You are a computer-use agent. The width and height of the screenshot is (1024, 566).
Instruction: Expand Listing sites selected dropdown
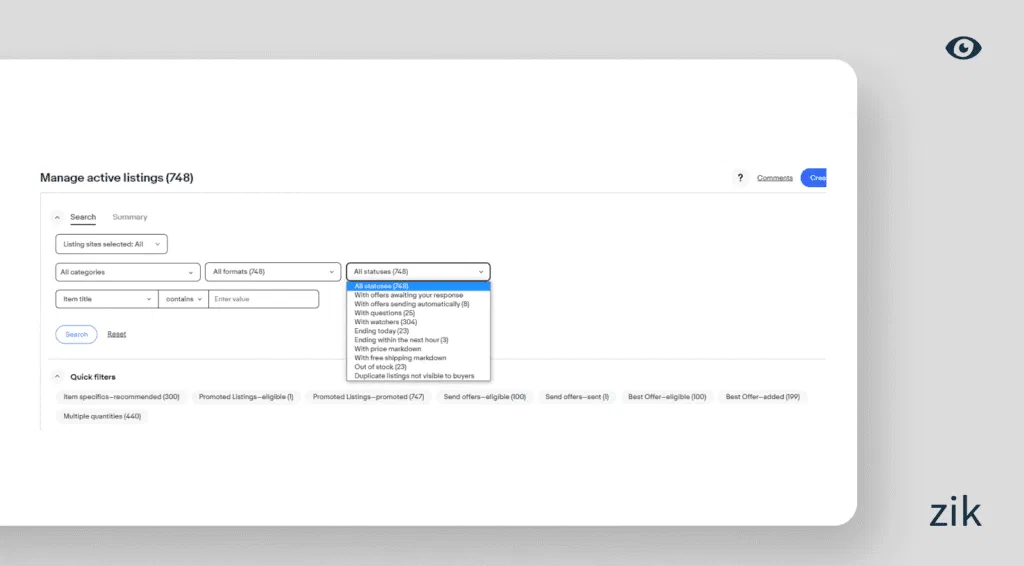tap(111, 244)
